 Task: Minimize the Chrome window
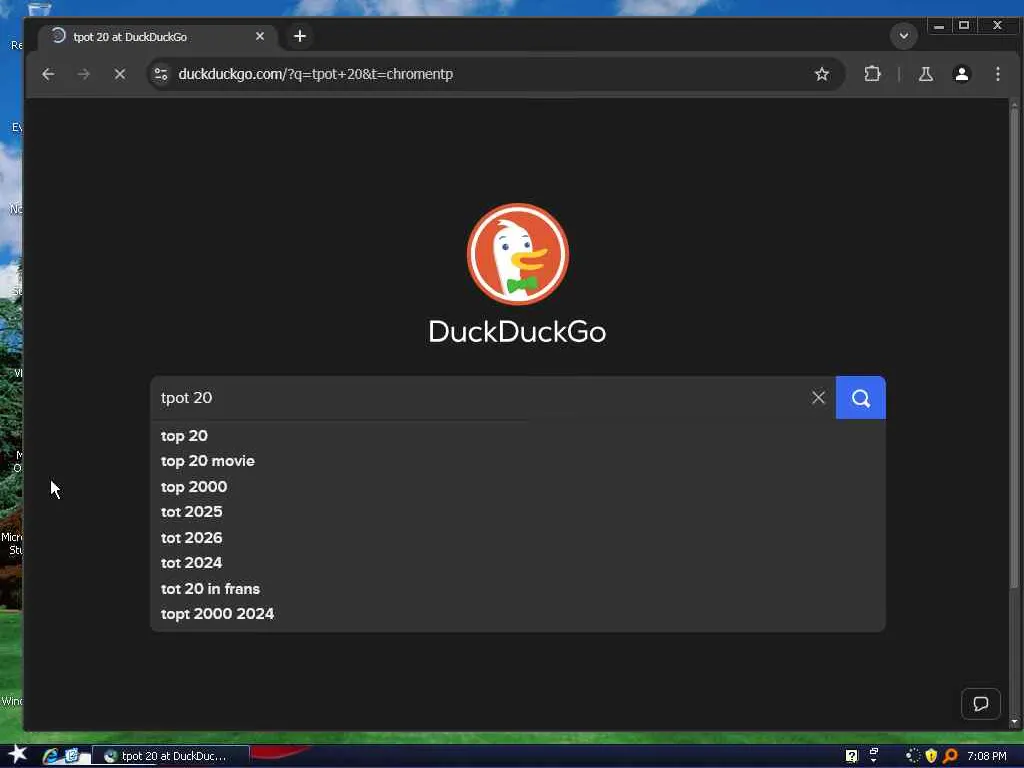click(939, 26)
